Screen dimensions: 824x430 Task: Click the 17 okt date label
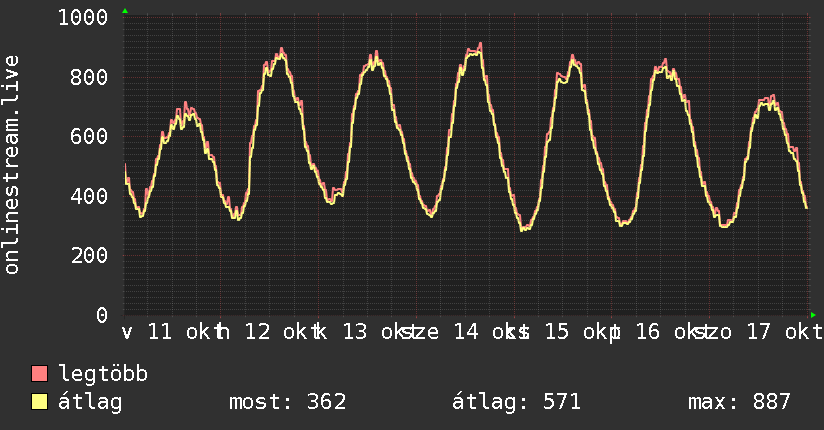(784, 332)
